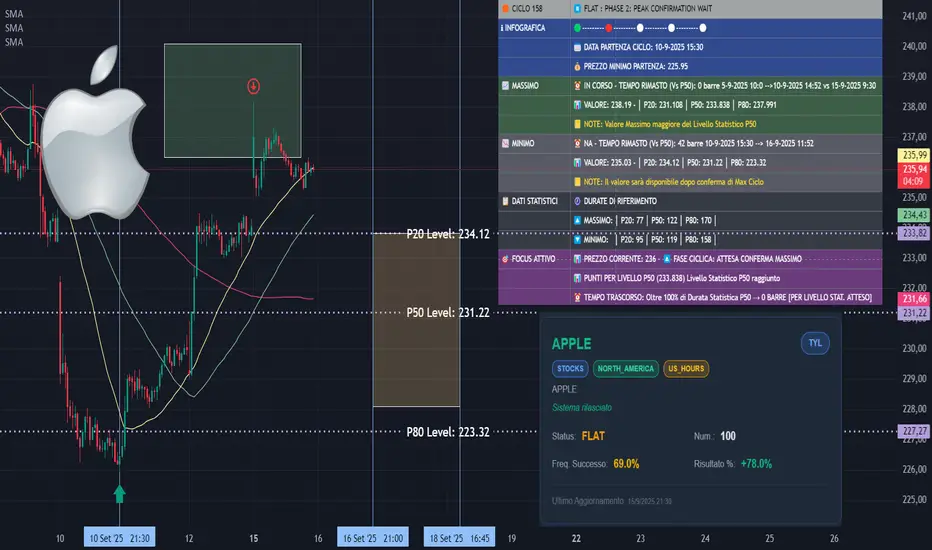Click clipboard icon beside DATI STATISTICI

coord(505,201)
